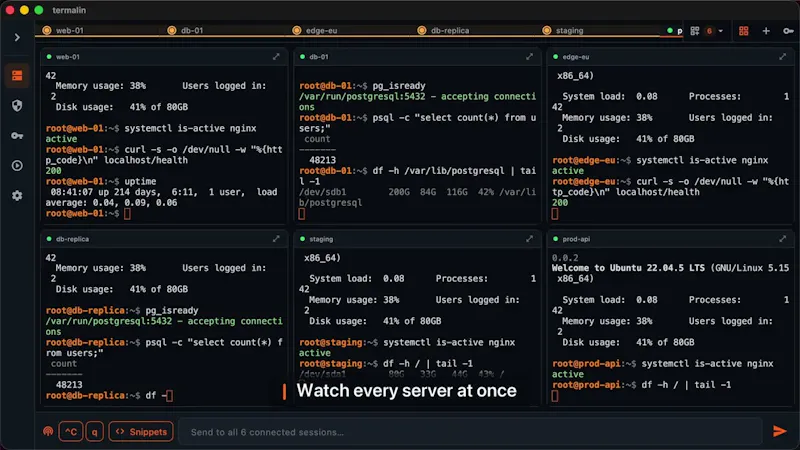Switch to the web-01 tab
This screenshot has height=450, width=800.
click(98, 31)
